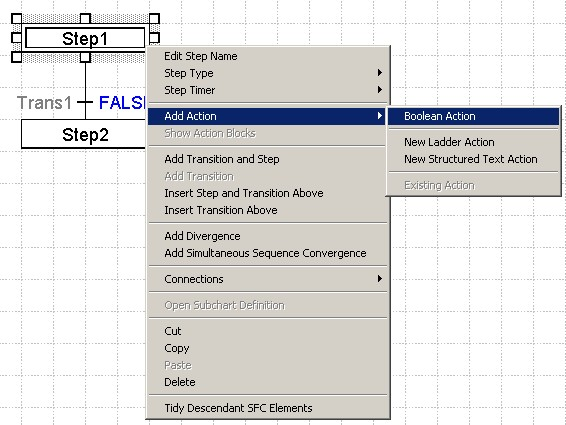Screen dimensions: 566x425
Task: Click the top-left selection handle of Step1
Action: tap(17, 18)
